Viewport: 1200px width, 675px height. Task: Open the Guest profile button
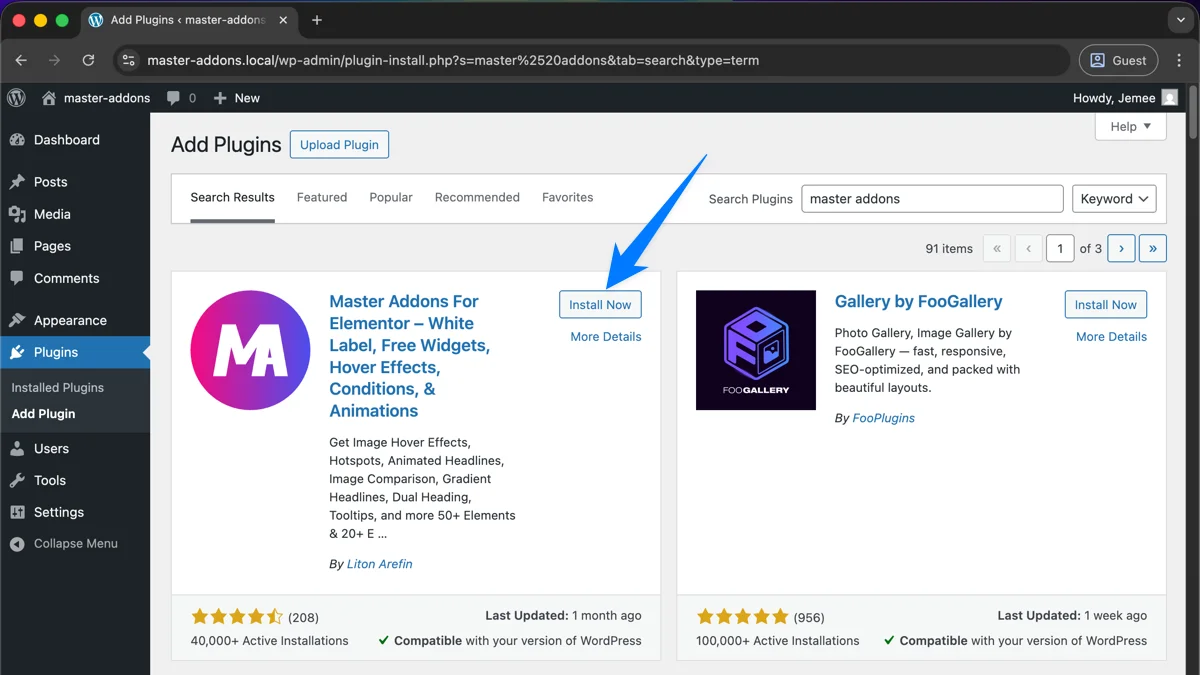point(1118,60)
